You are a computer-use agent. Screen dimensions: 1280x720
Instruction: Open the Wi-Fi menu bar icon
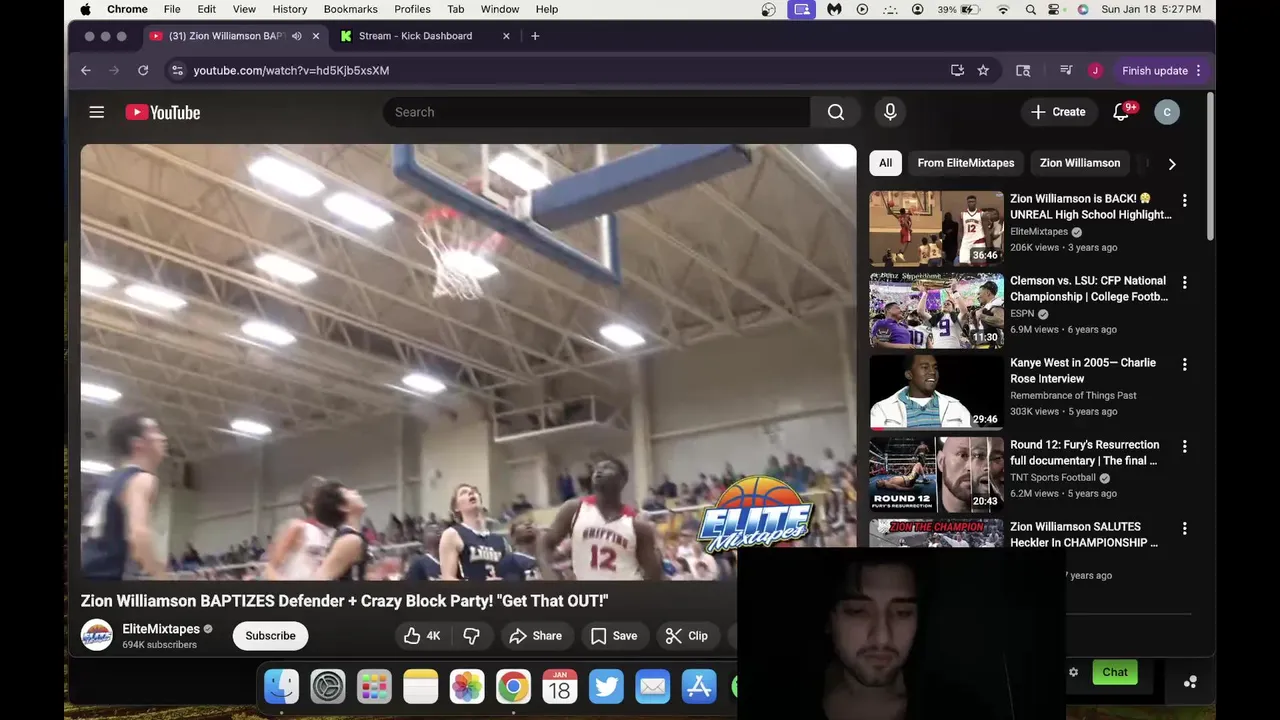coord(1003,9)
